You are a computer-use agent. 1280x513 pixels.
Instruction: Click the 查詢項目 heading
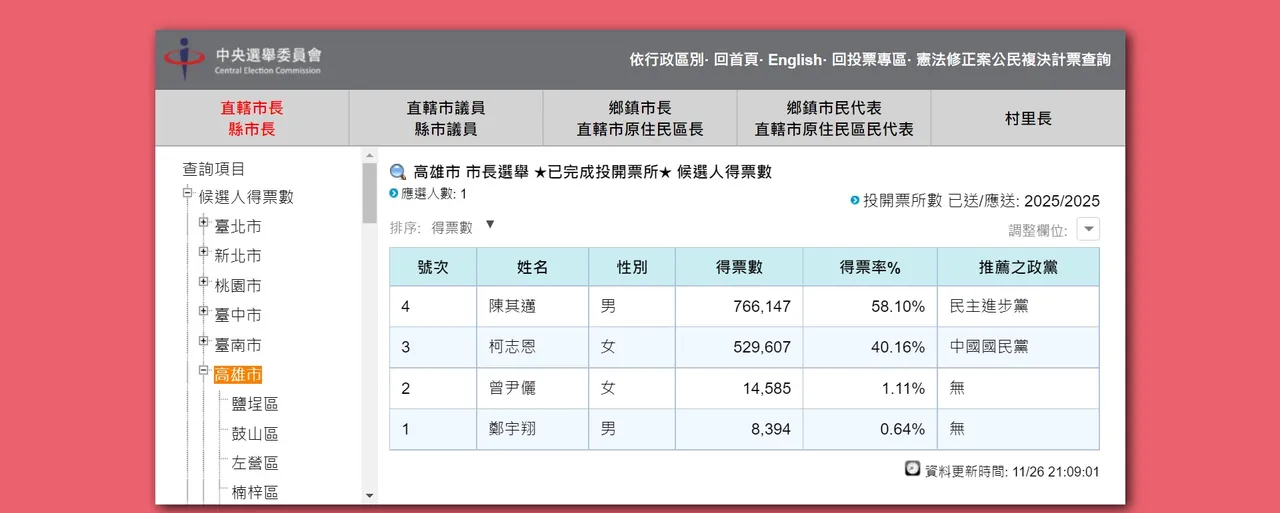pos(213,170)
